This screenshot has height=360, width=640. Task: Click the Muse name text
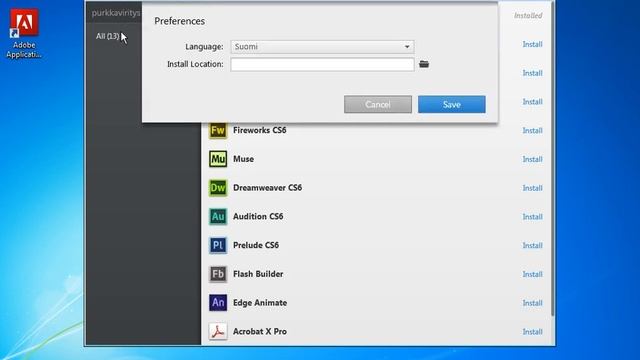pos(243,159)
